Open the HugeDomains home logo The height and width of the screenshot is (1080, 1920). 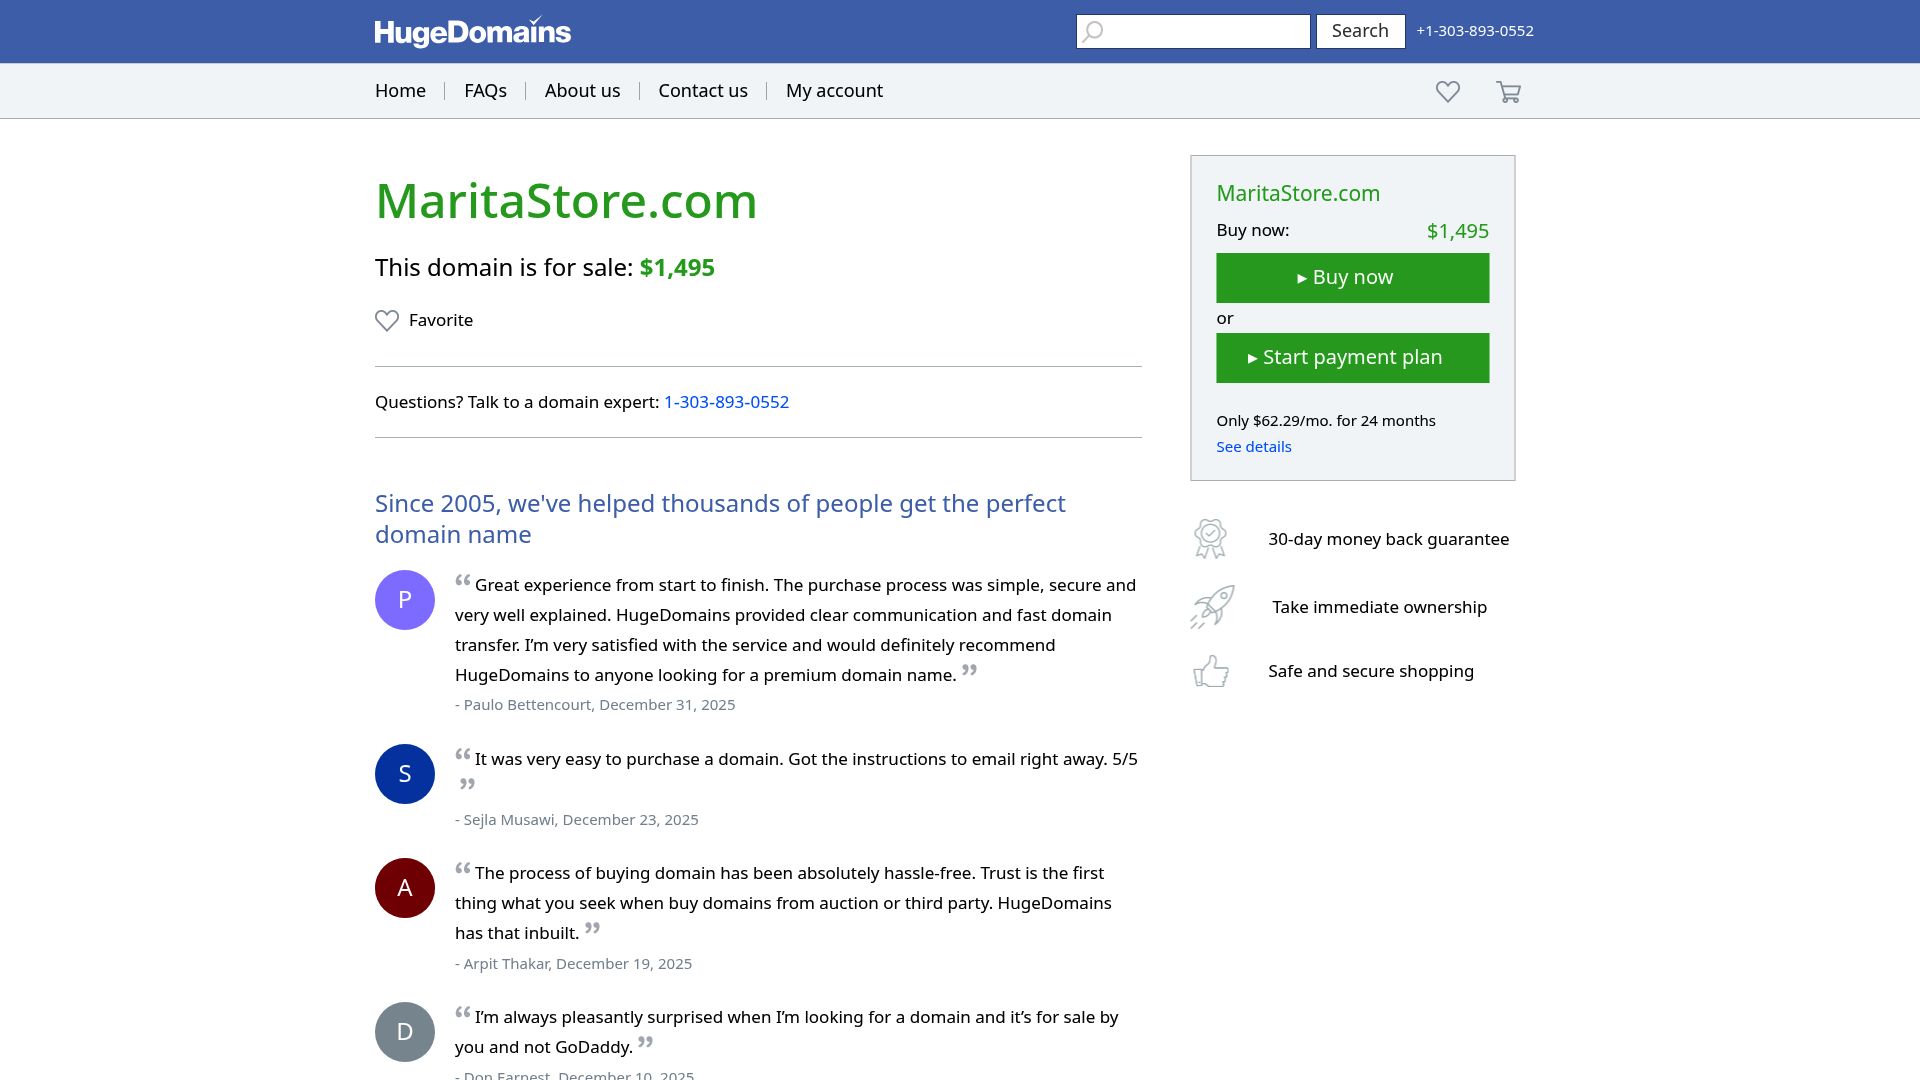(x=471, y=31)
